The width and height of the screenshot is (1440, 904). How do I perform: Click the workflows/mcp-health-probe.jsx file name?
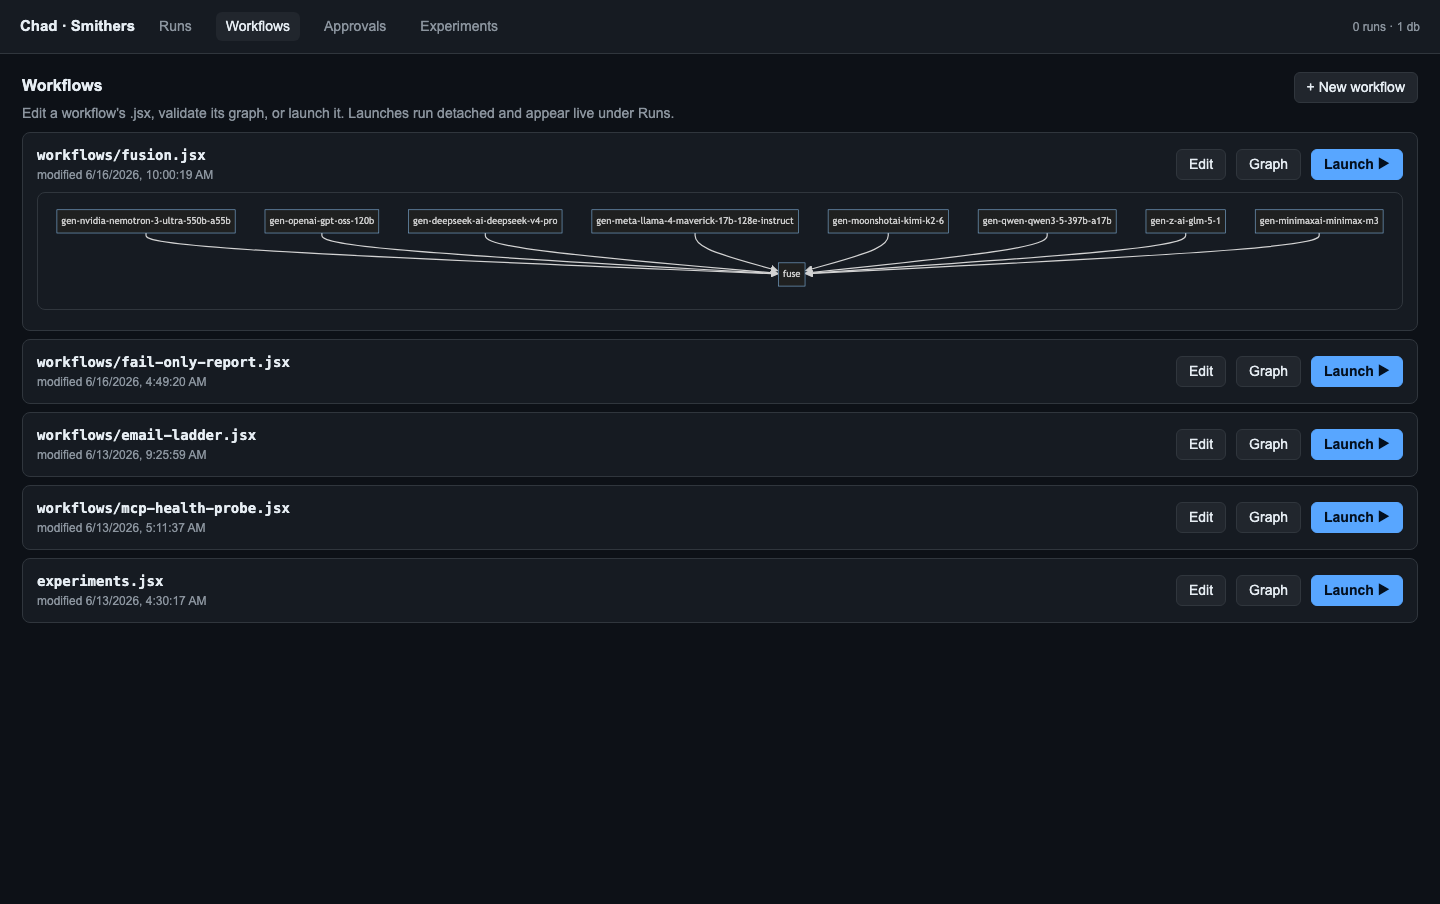pos(163,508)
